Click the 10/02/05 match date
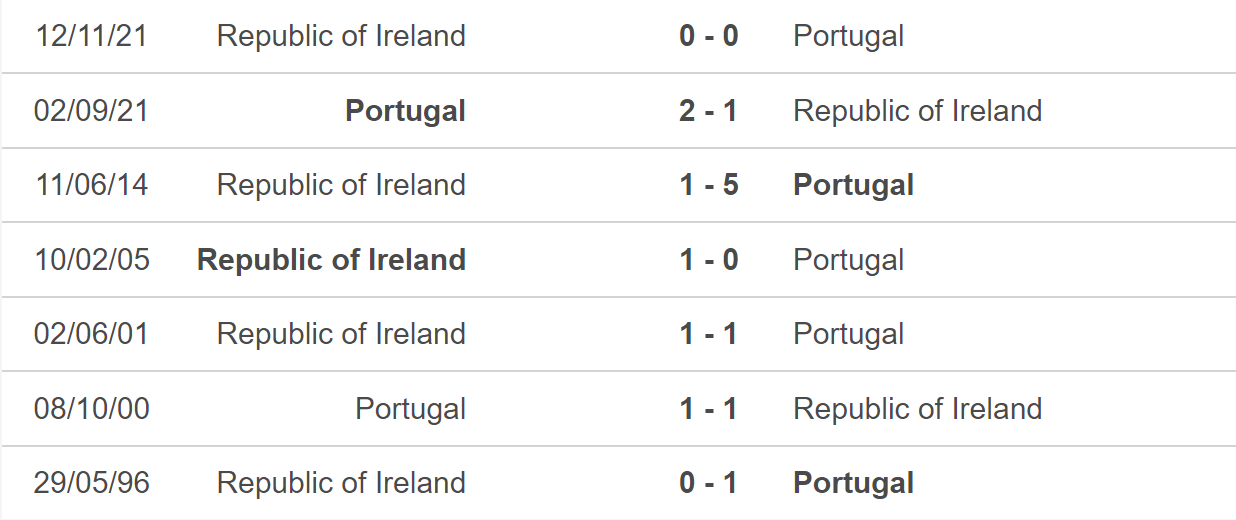 point(92,260)
